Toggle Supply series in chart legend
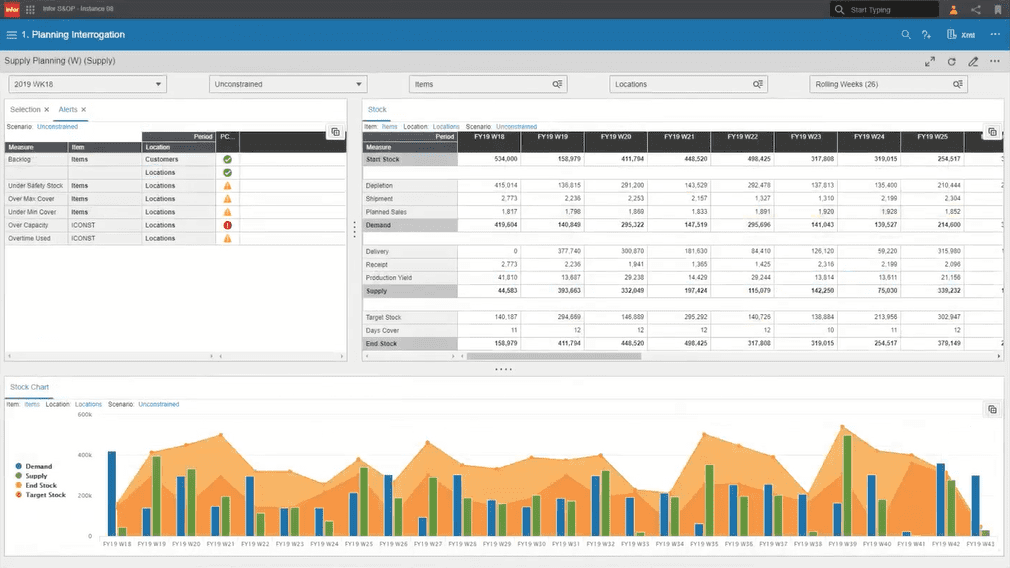Viewport: 1010px width, 568px height. [x=36, y=476]
